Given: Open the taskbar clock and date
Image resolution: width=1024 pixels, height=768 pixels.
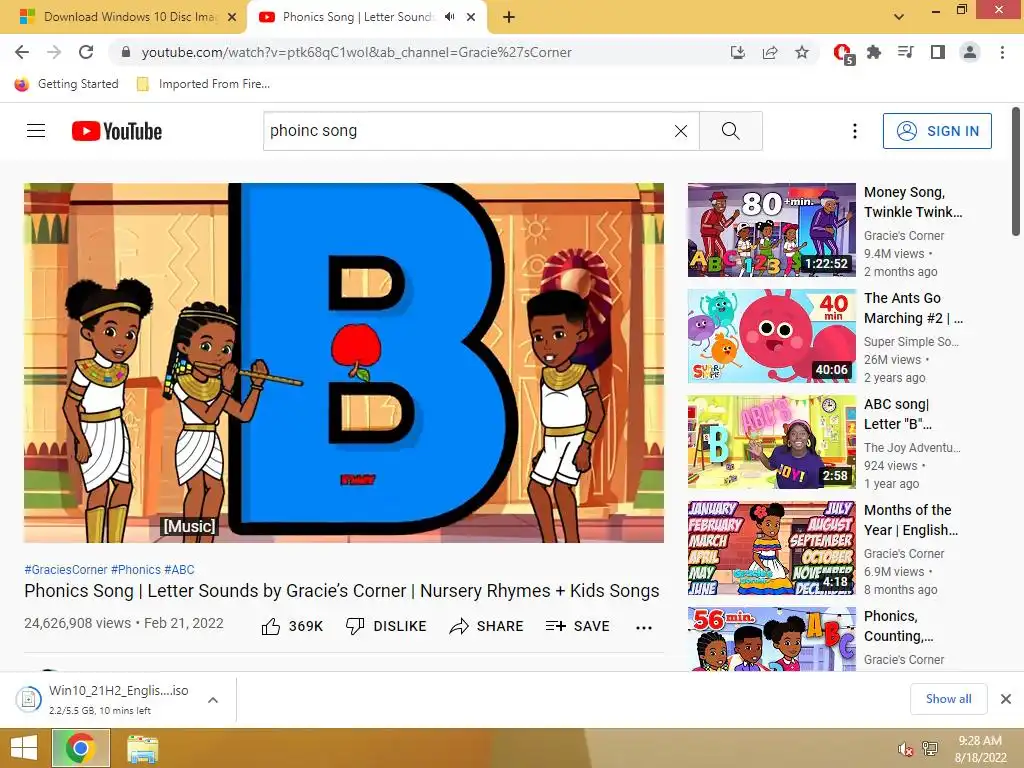Looking at the screenshot, I should [x=980, y=749].
